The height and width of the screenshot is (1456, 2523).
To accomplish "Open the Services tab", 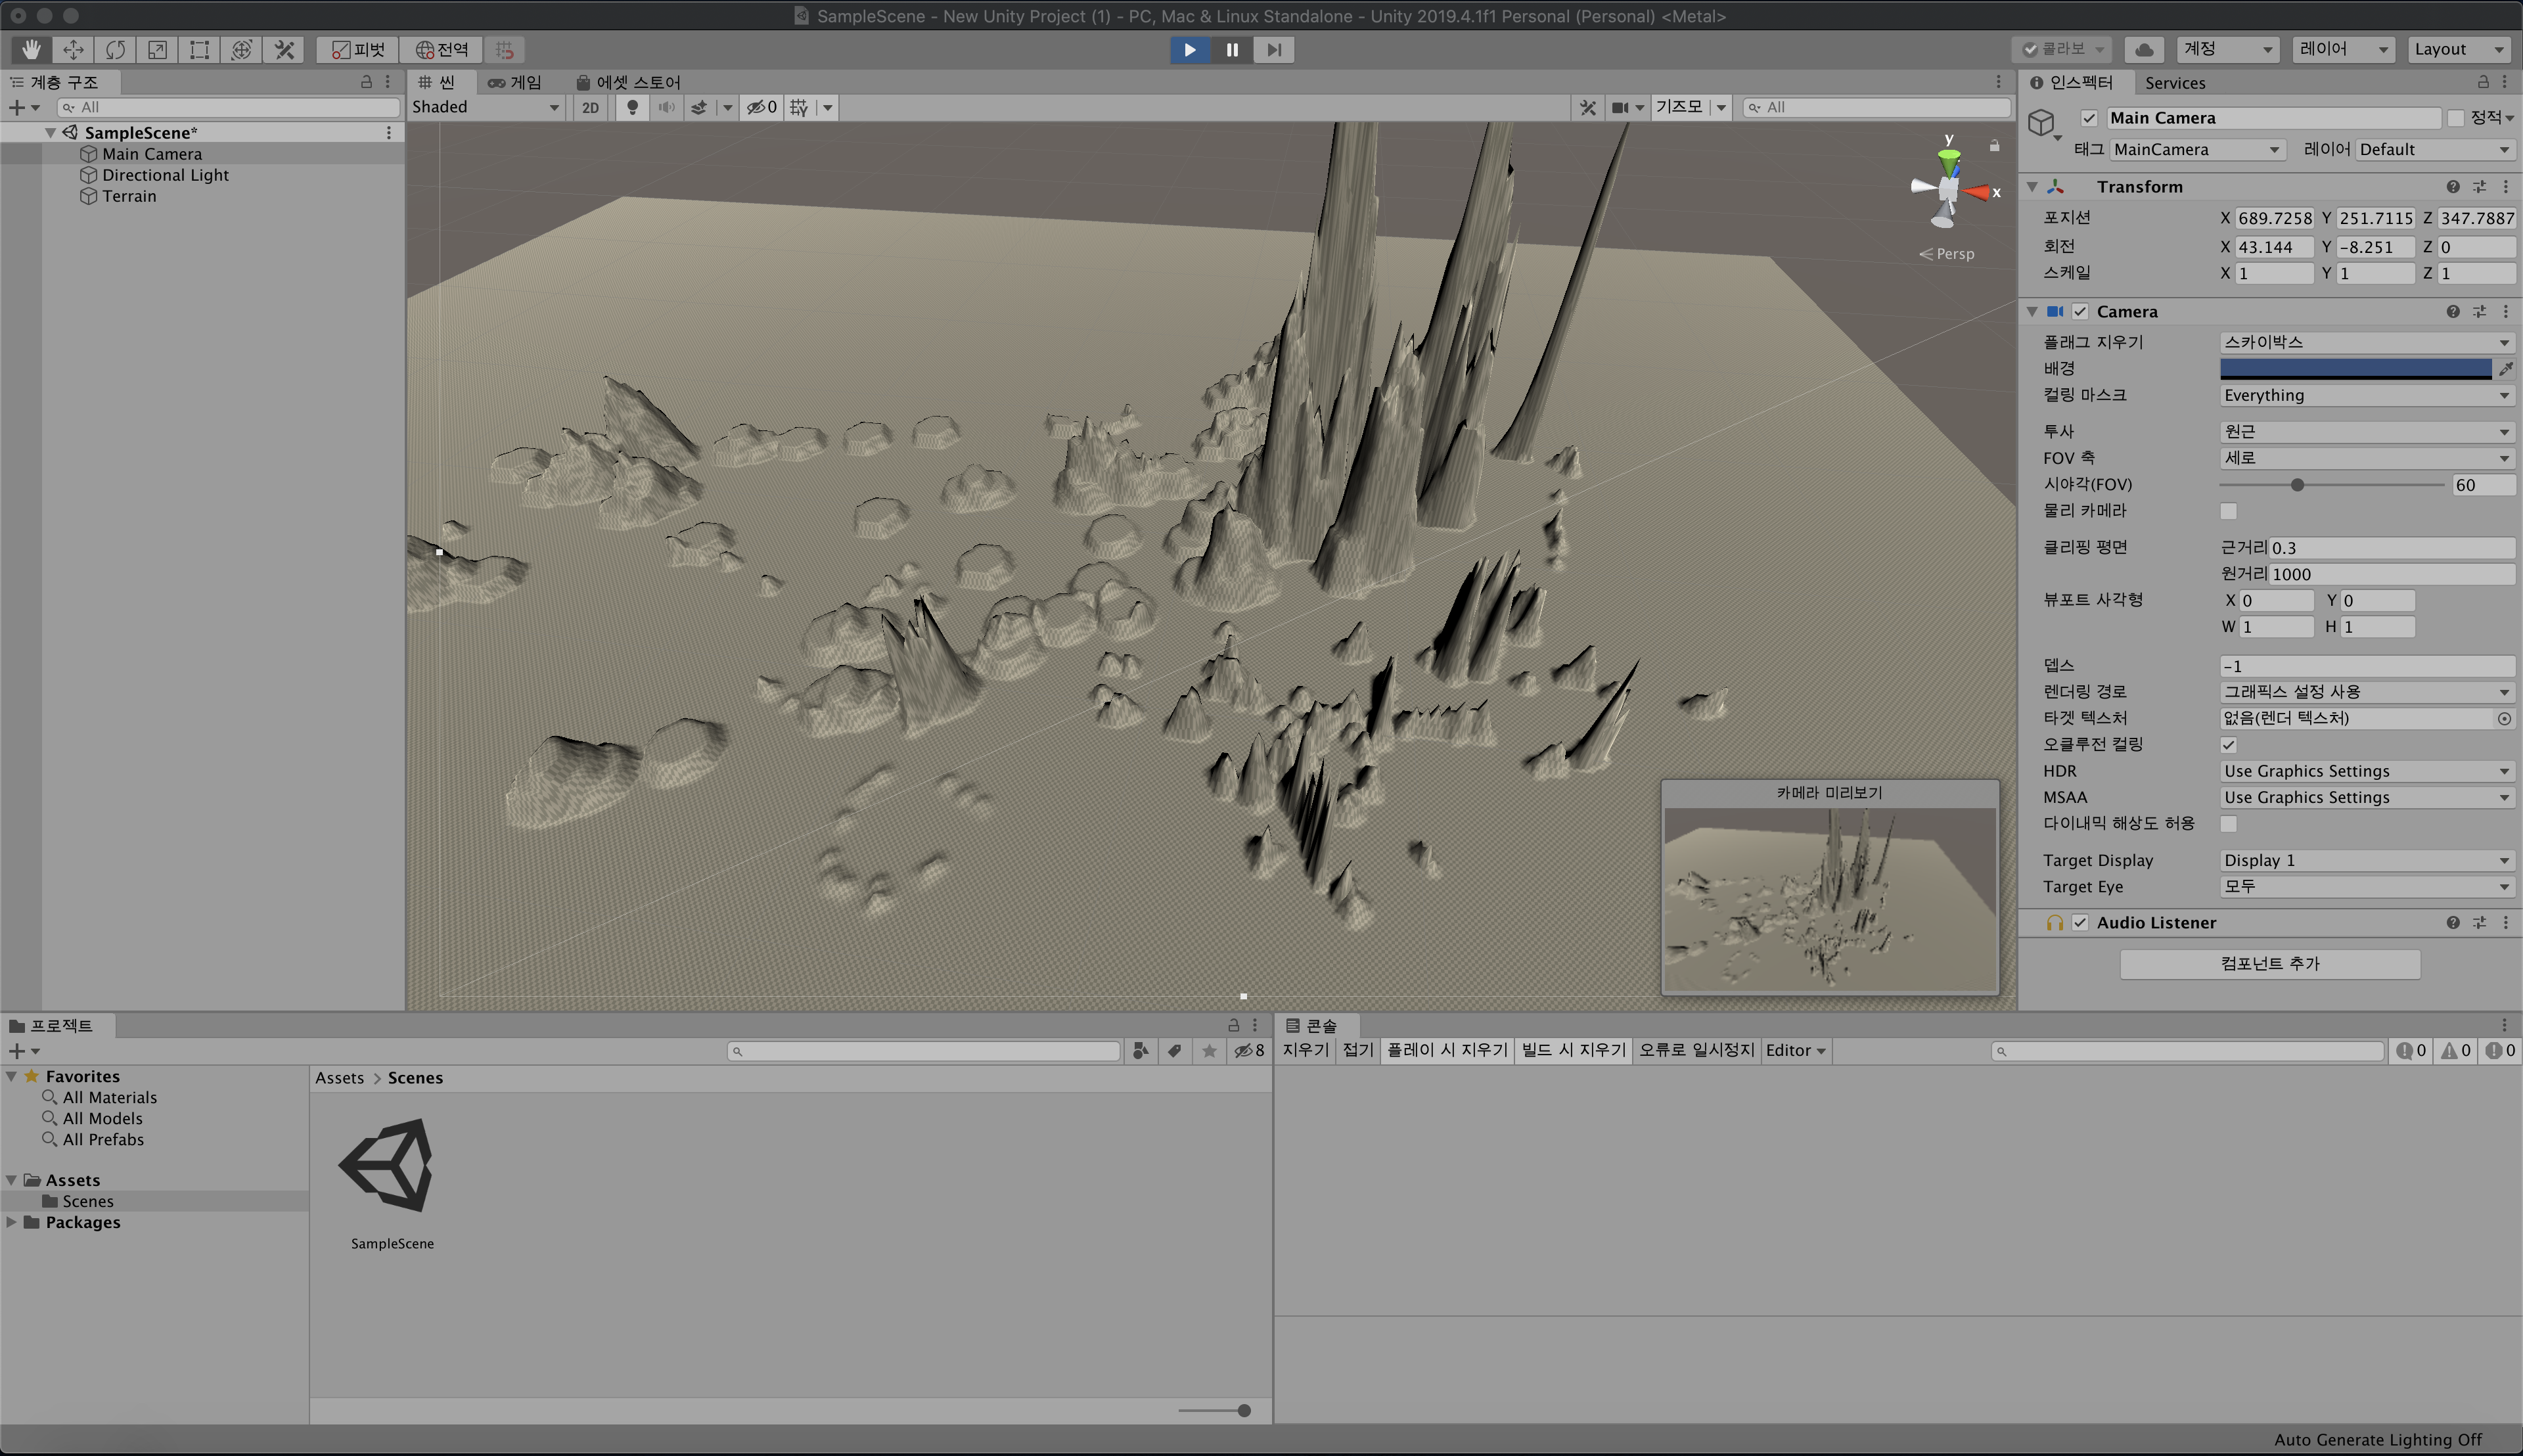I will (2174, 83).
